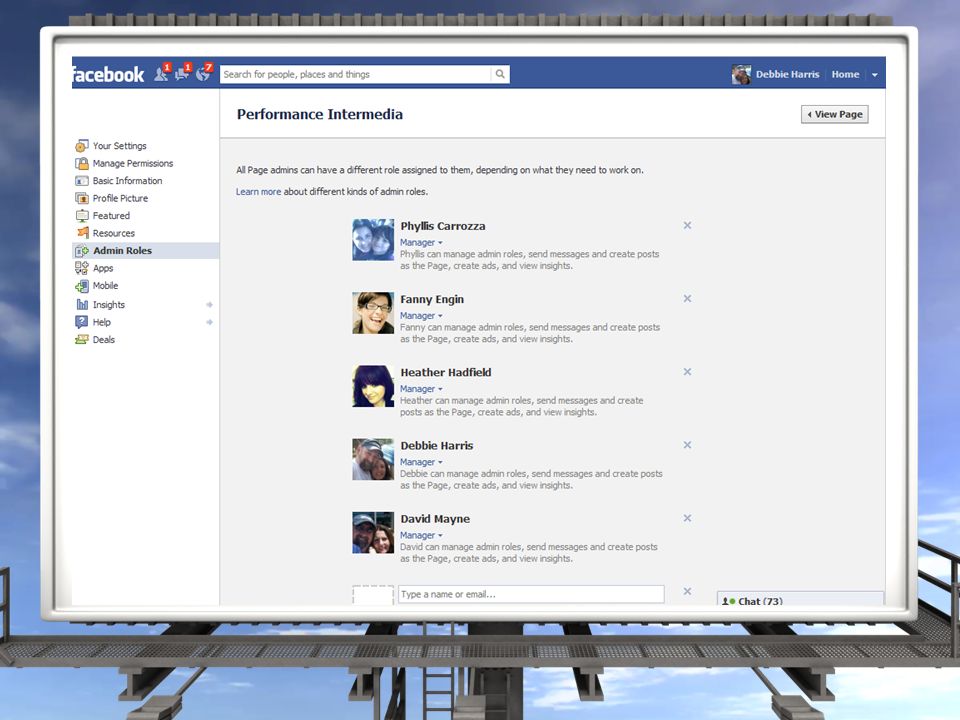The width and height of the screenshot is (960, 720).
Task: Click the View Page button
Action: pos(834,114)
